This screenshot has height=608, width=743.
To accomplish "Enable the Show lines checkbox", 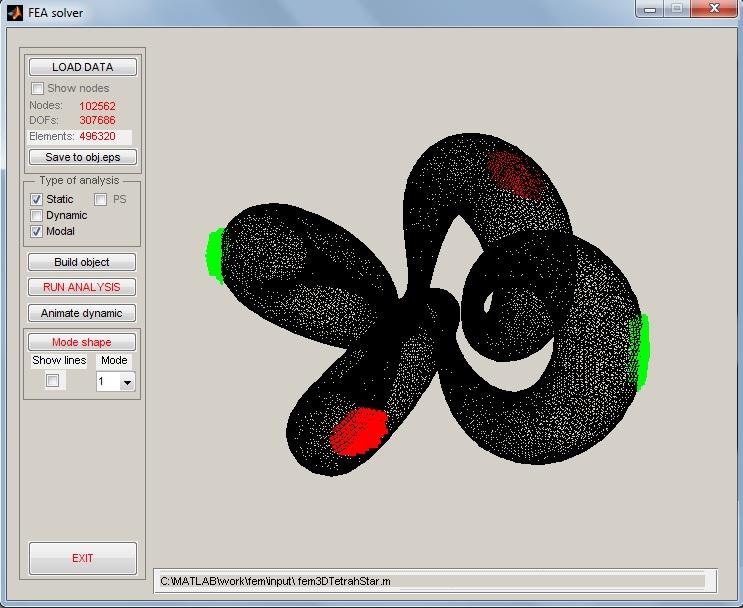I will click(53, 381).
